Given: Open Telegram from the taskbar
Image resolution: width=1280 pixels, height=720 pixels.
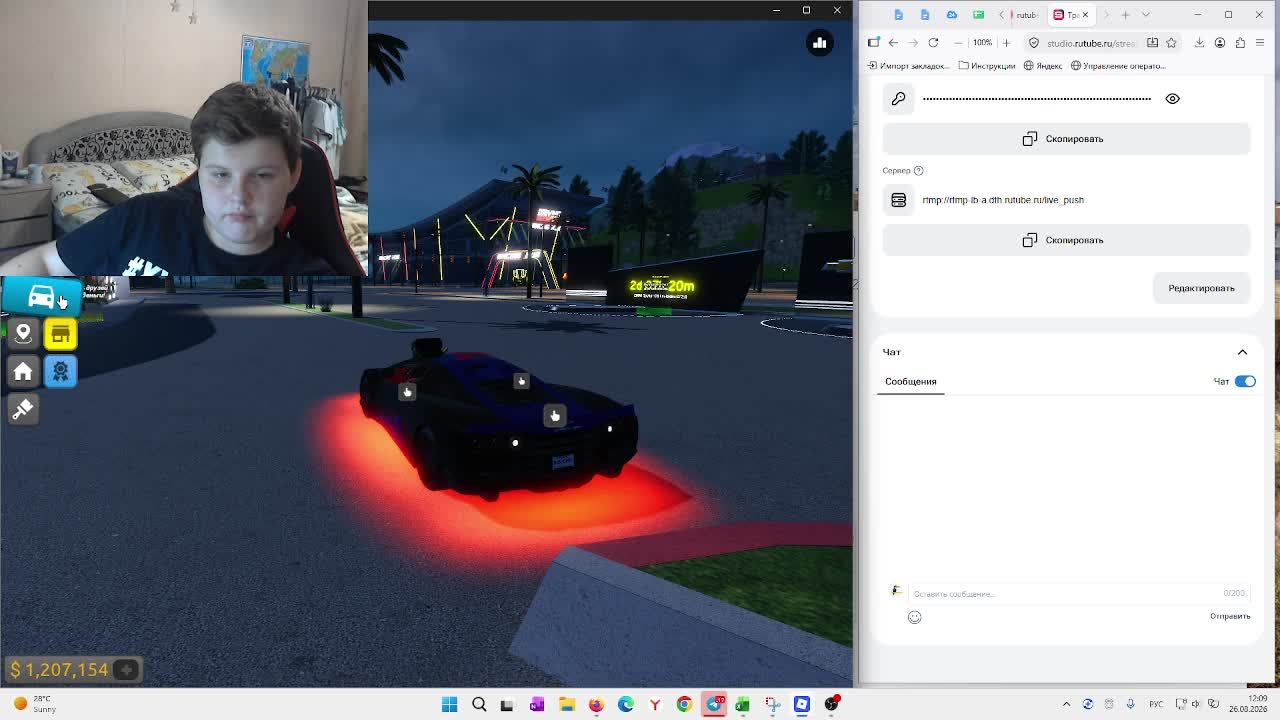Looking at the screenshot, I should 713,704.
